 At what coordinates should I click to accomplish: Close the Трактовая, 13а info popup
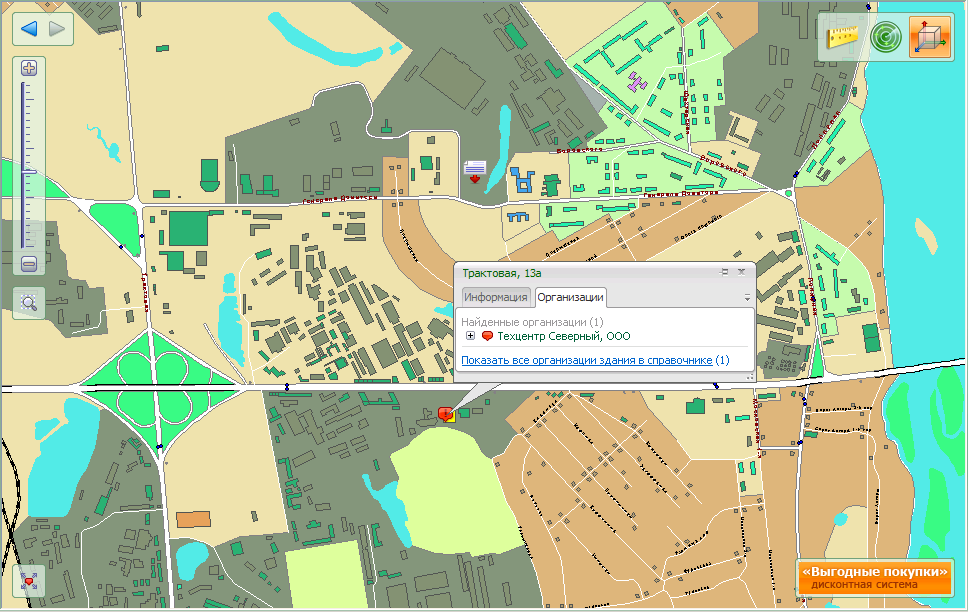coord(741,271)
